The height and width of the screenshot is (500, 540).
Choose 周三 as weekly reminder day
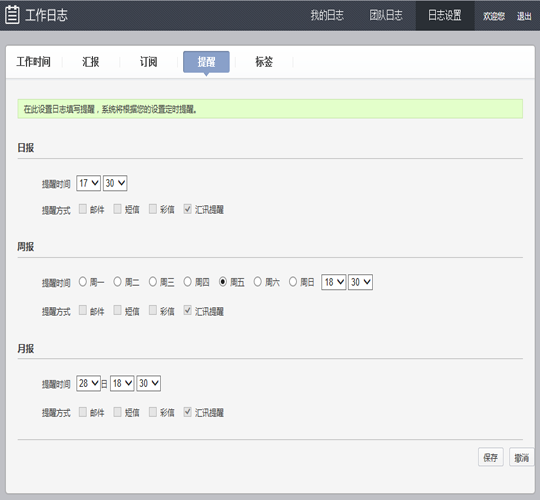click(153, 282)
